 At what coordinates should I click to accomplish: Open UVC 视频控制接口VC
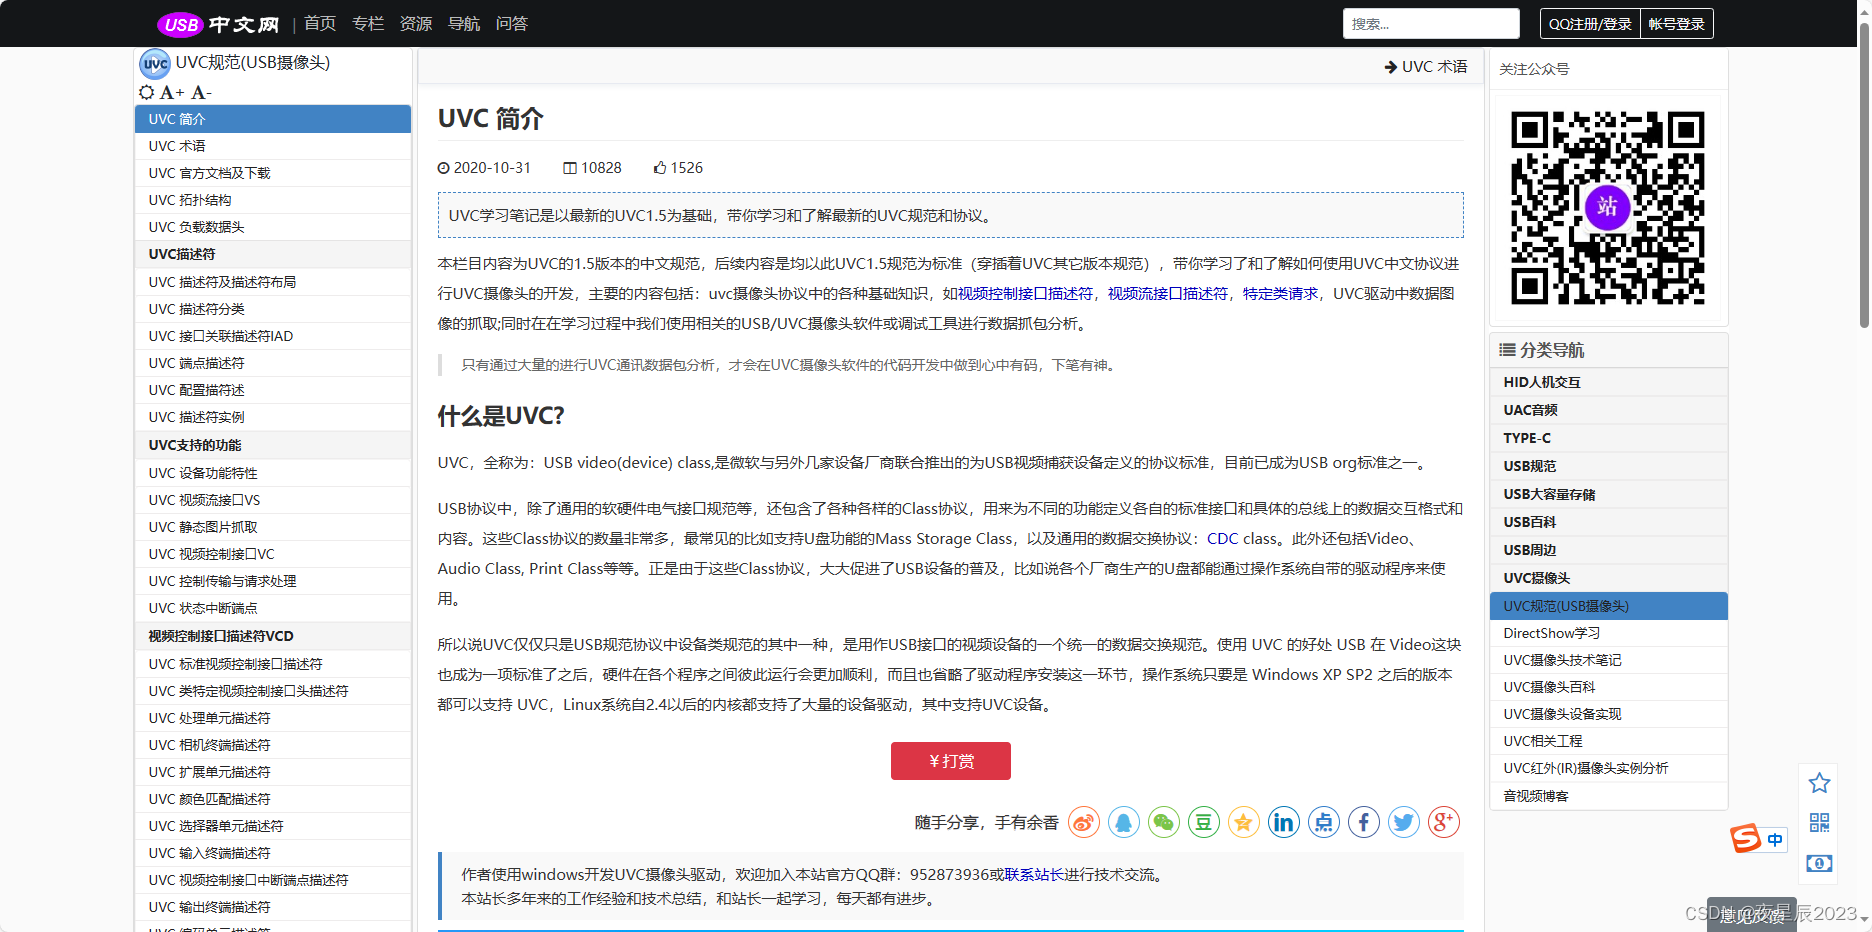click(x=273, y=554)
